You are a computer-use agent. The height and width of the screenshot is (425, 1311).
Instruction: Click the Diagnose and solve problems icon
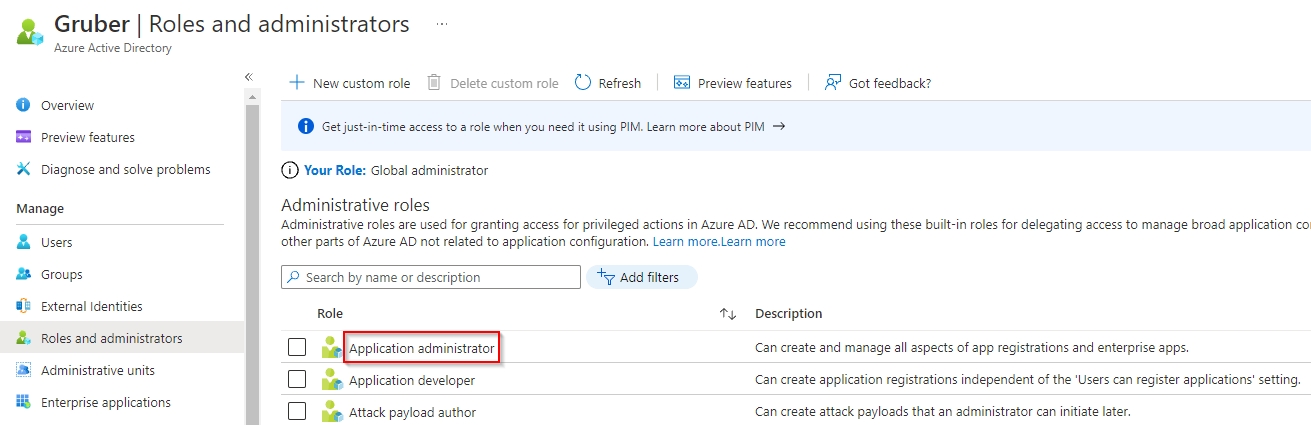coord(24,169)
